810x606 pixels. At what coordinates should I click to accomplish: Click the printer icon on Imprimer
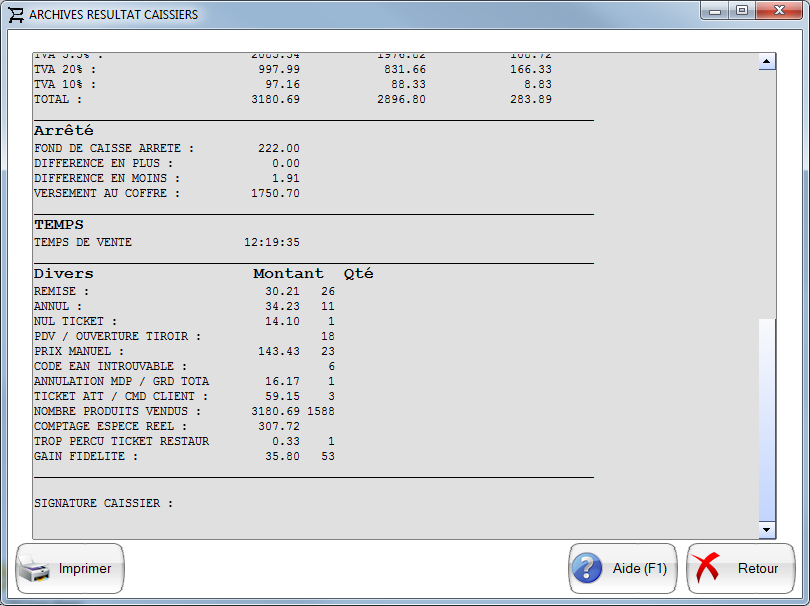click(34, 569)
